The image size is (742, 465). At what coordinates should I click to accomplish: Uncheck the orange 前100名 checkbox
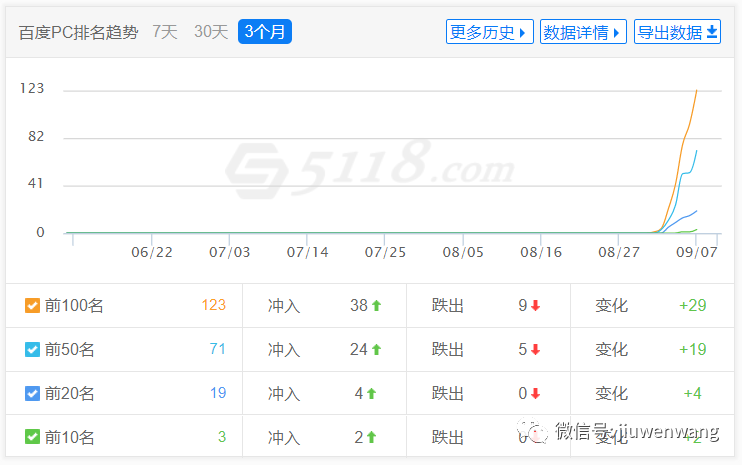[32, 306]
